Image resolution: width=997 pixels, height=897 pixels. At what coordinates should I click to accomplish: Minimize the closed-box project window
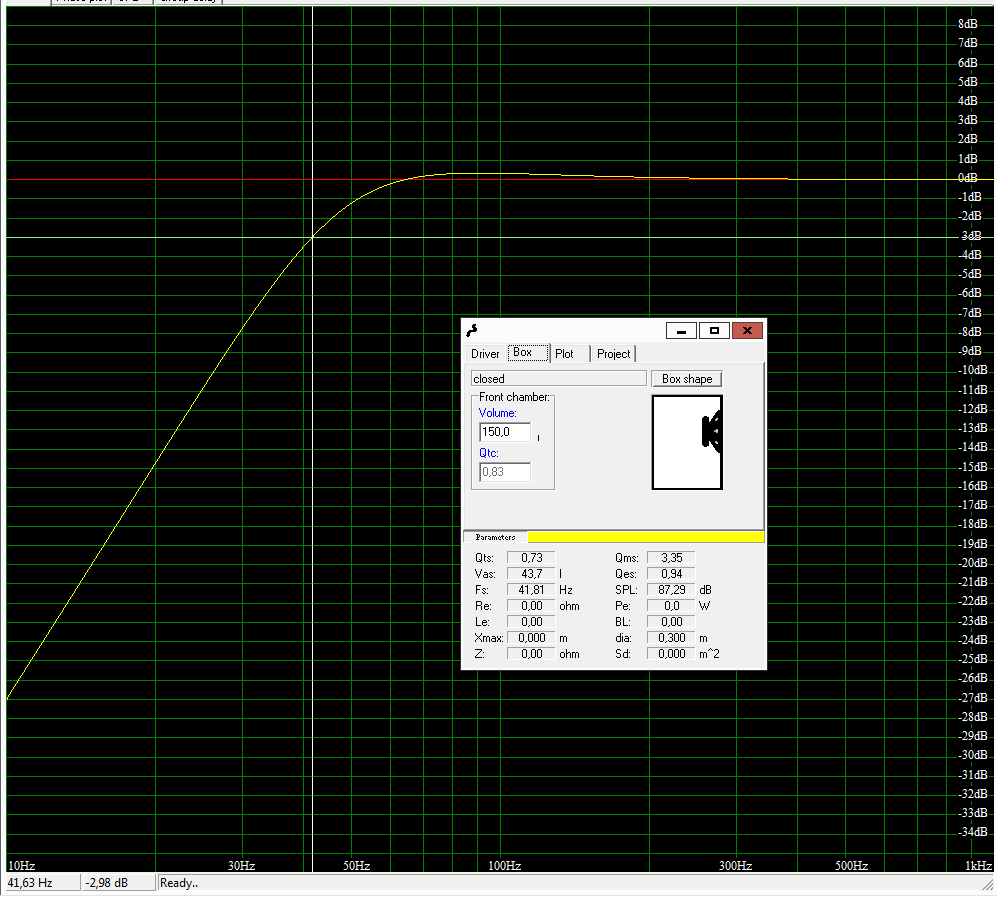pyautogui.click(x=682, y=331)
